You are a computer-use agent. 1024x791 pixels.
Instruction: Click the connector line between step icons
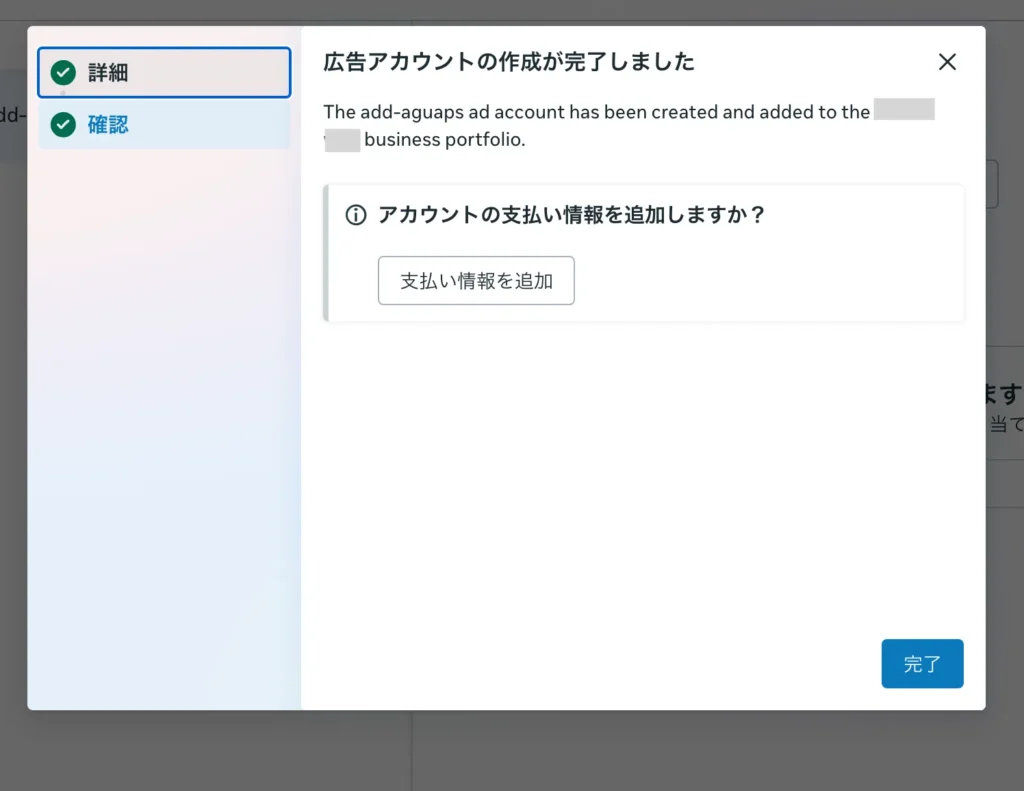[63, 99]
